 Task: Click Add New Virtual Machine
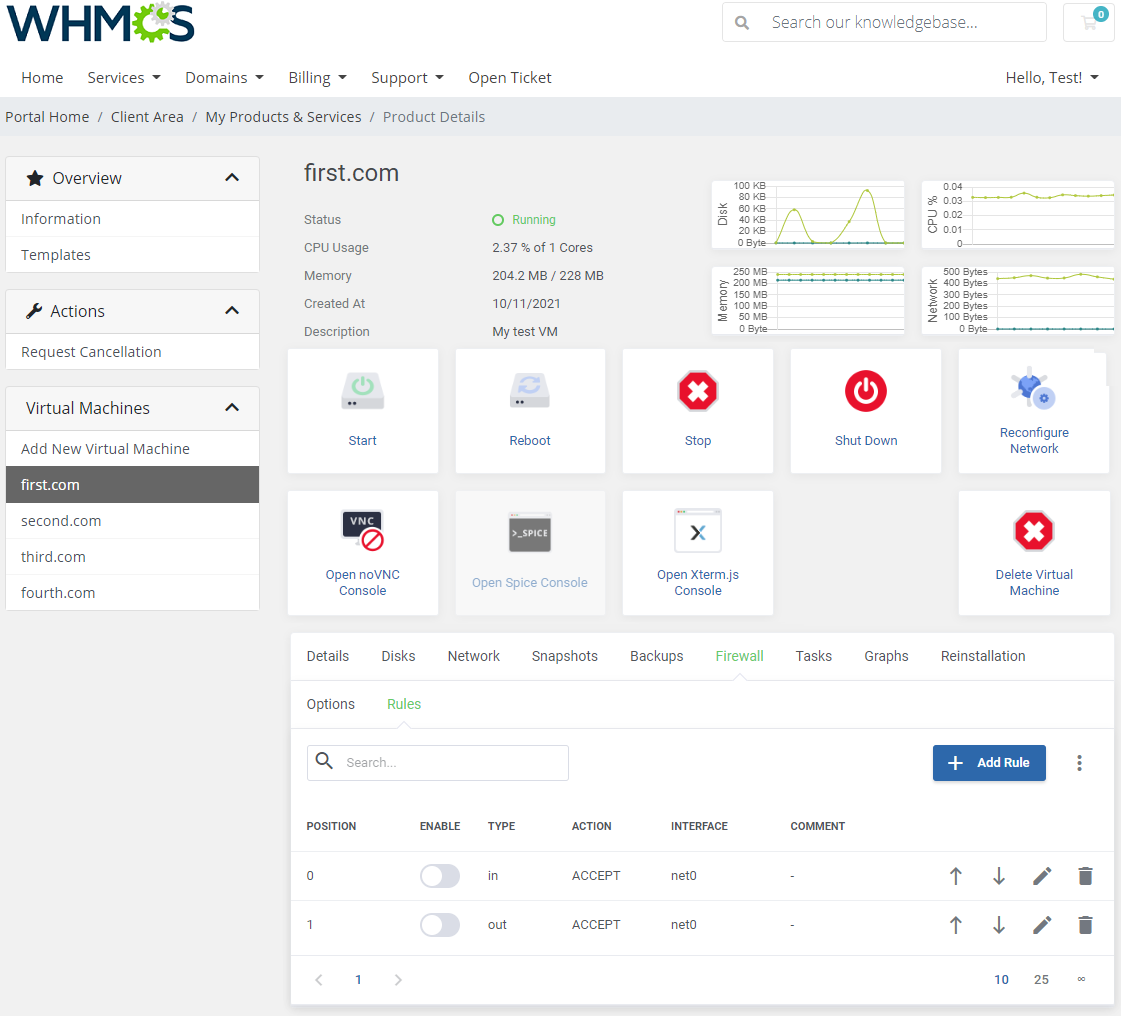click(x=132, y=449)
